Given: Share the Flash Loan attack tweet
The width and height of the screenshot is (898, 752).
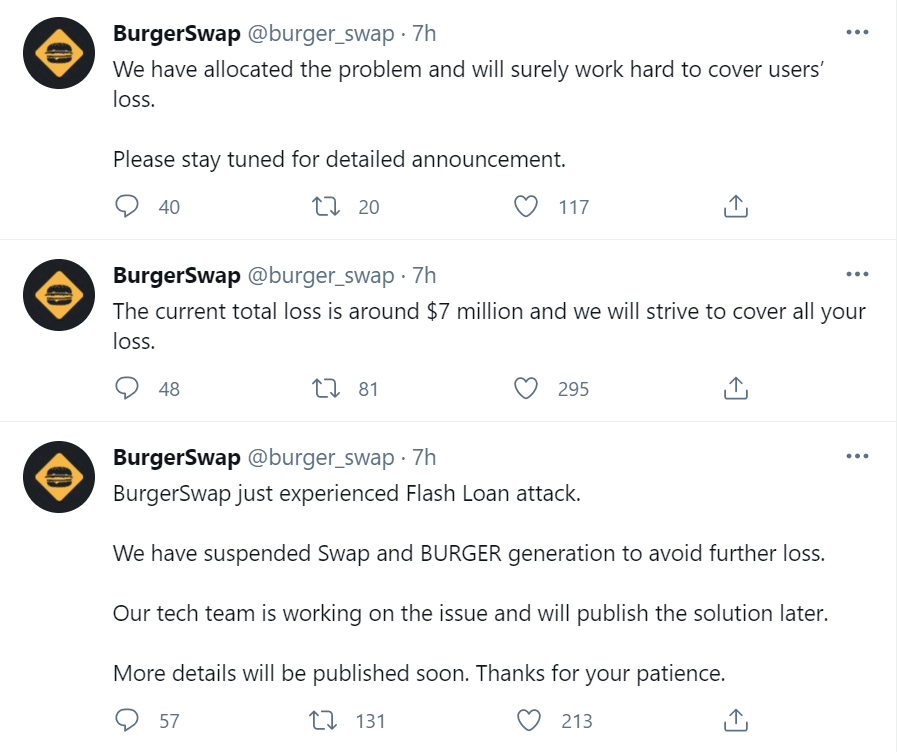Looking at the screenshot, I should coord(735,721).
